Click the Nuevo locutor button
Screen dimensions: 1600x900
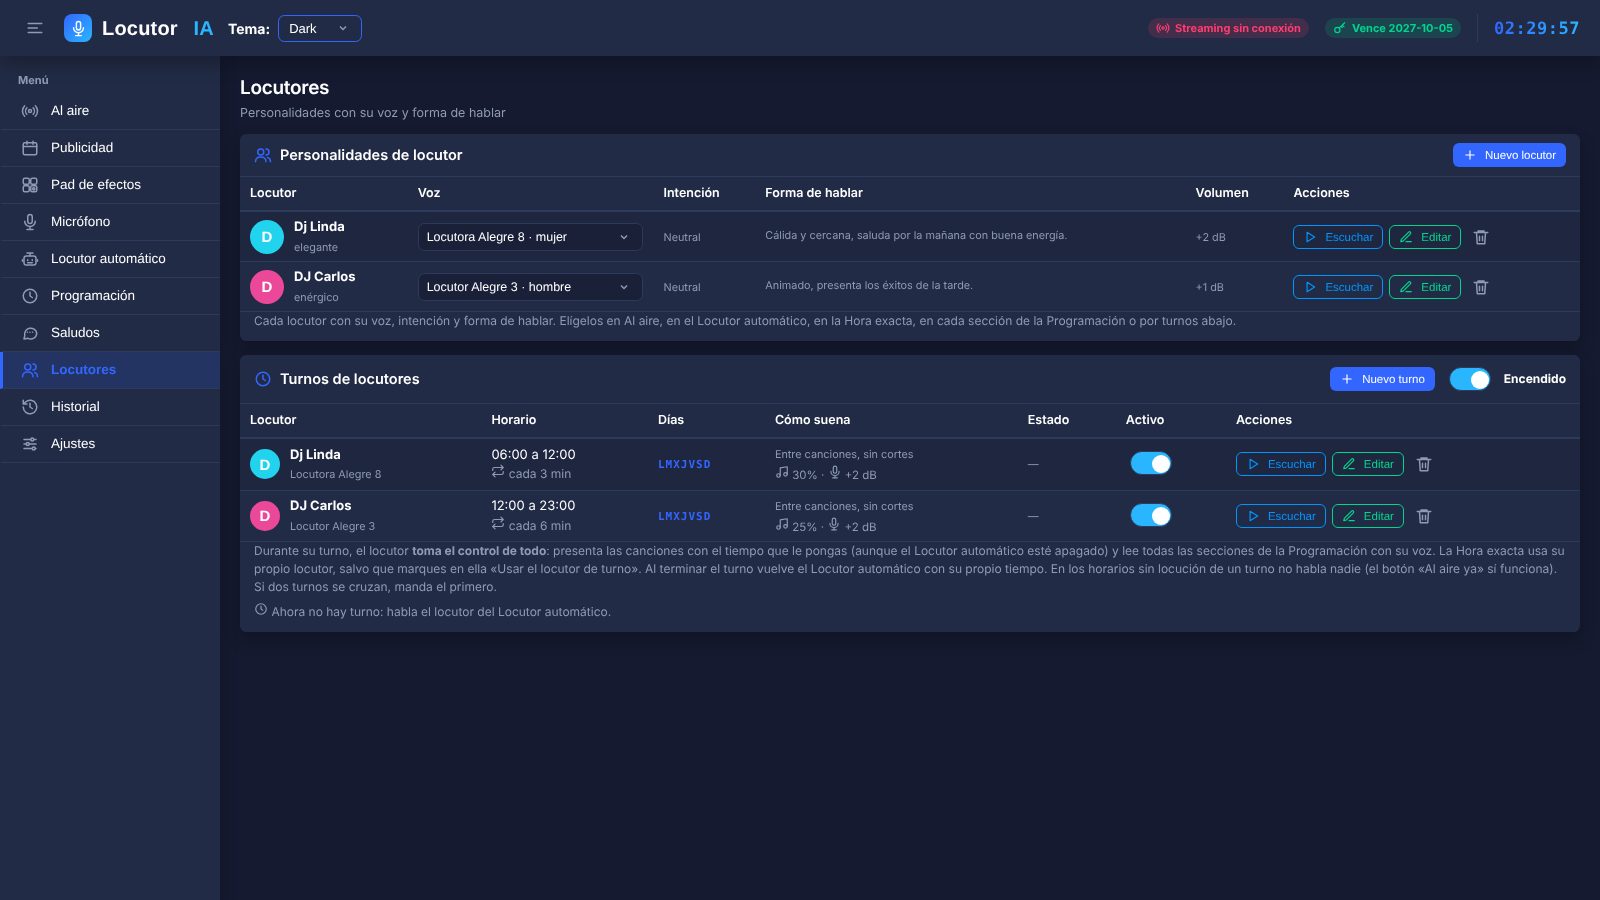(1509, 155)
